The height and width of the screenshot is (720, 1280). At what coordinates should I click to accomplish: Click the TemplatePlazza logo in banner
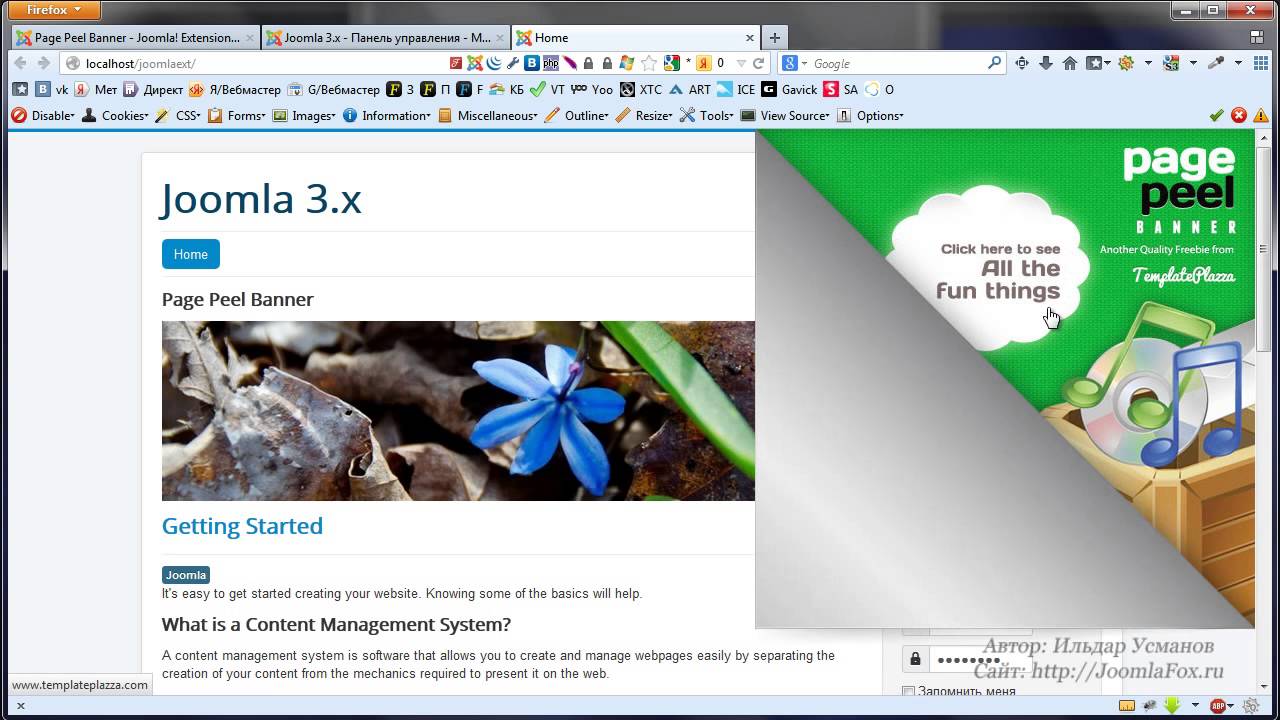pos(1184,275)
